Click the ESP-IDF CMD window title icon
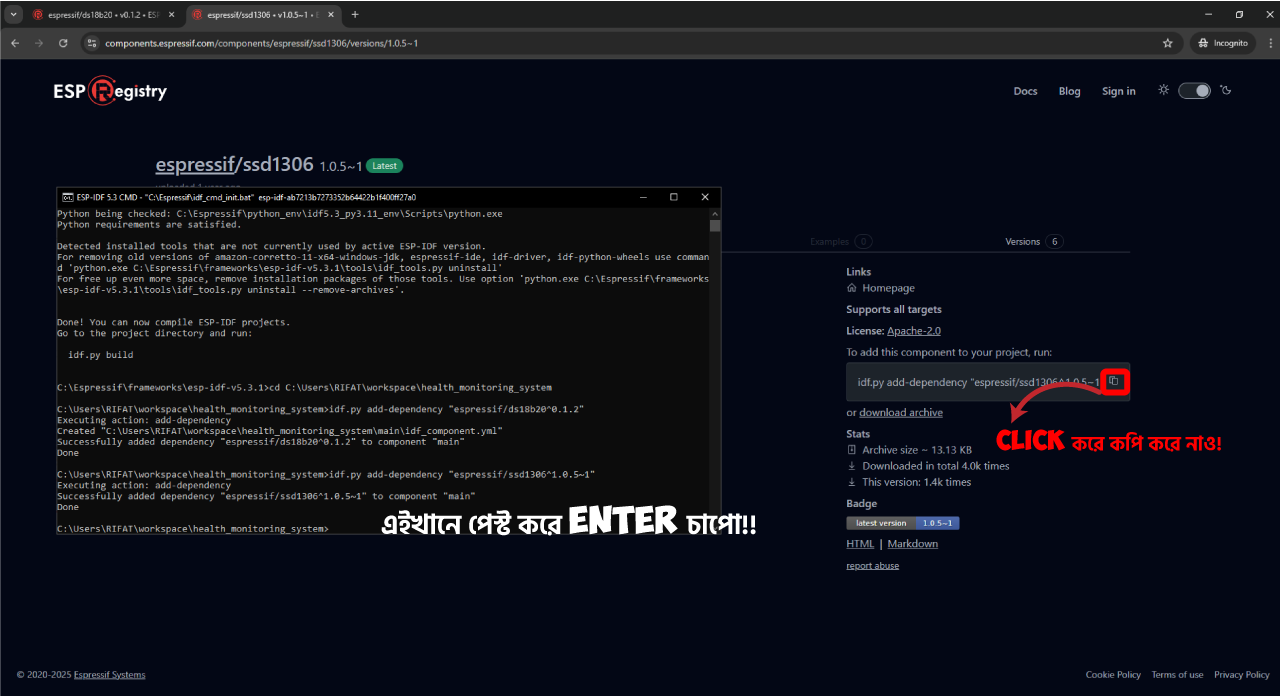This screenshot has width=1280, height=696. [67, 197]
